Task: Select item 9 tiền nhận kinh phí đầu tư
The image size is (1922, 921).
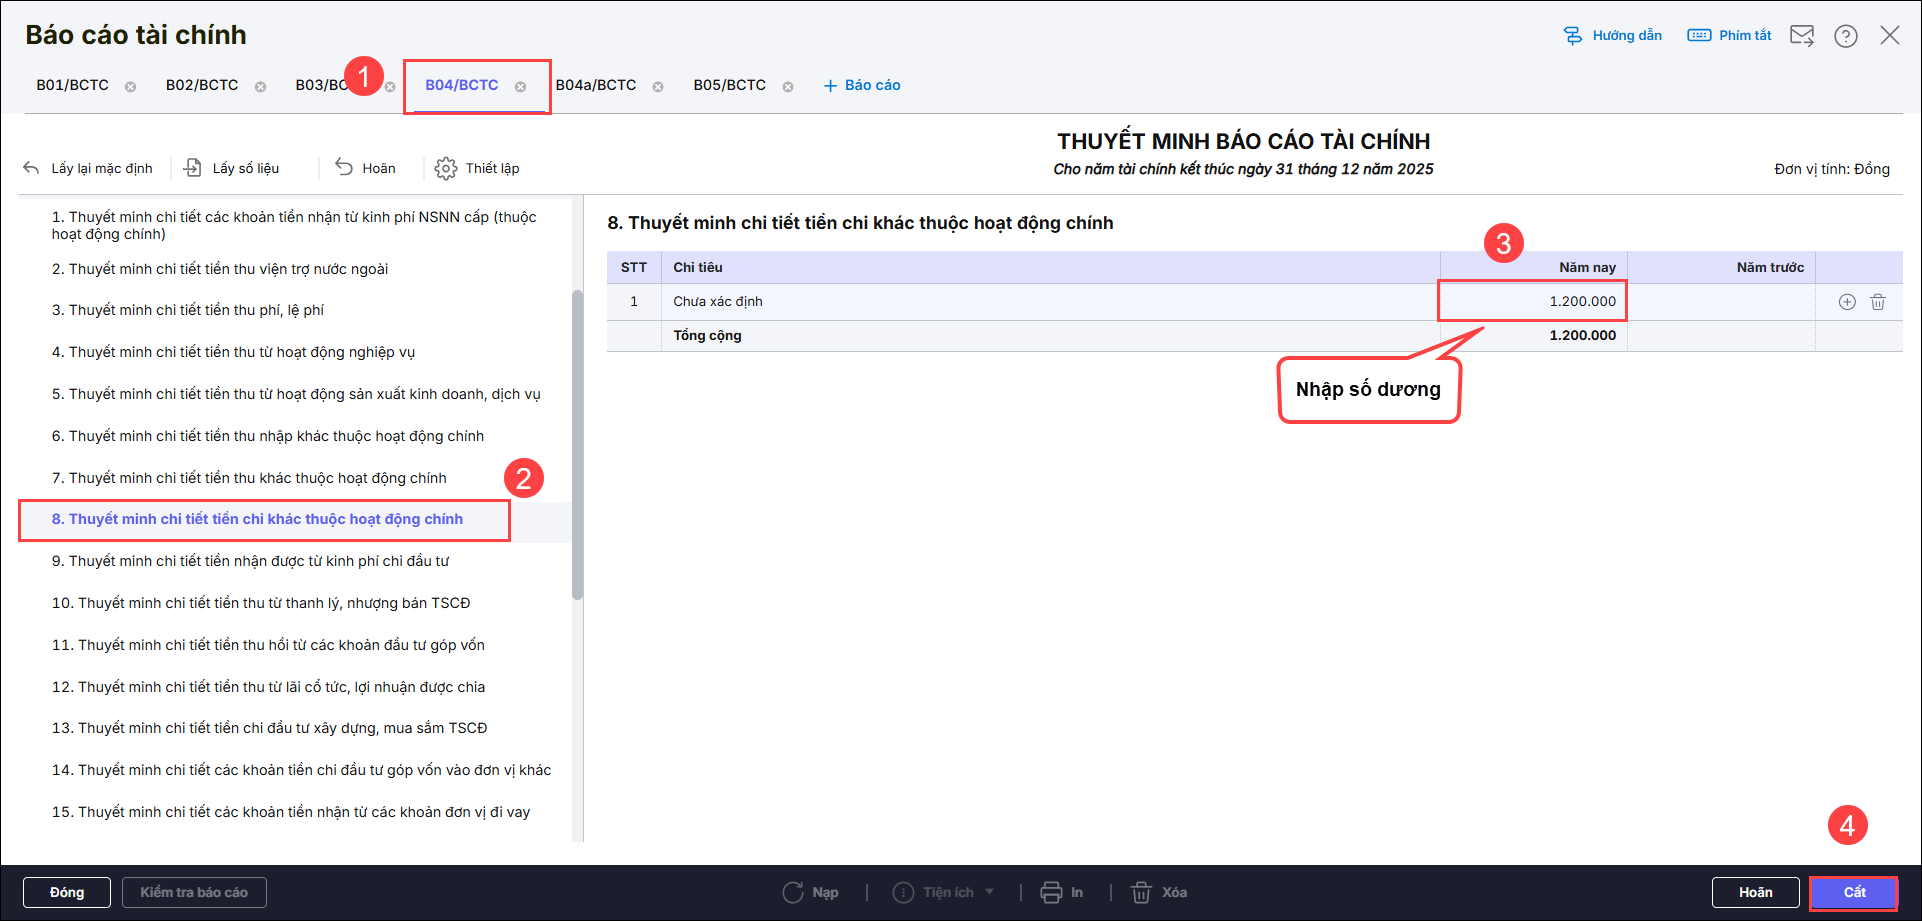Action: [x=250, y=561]
